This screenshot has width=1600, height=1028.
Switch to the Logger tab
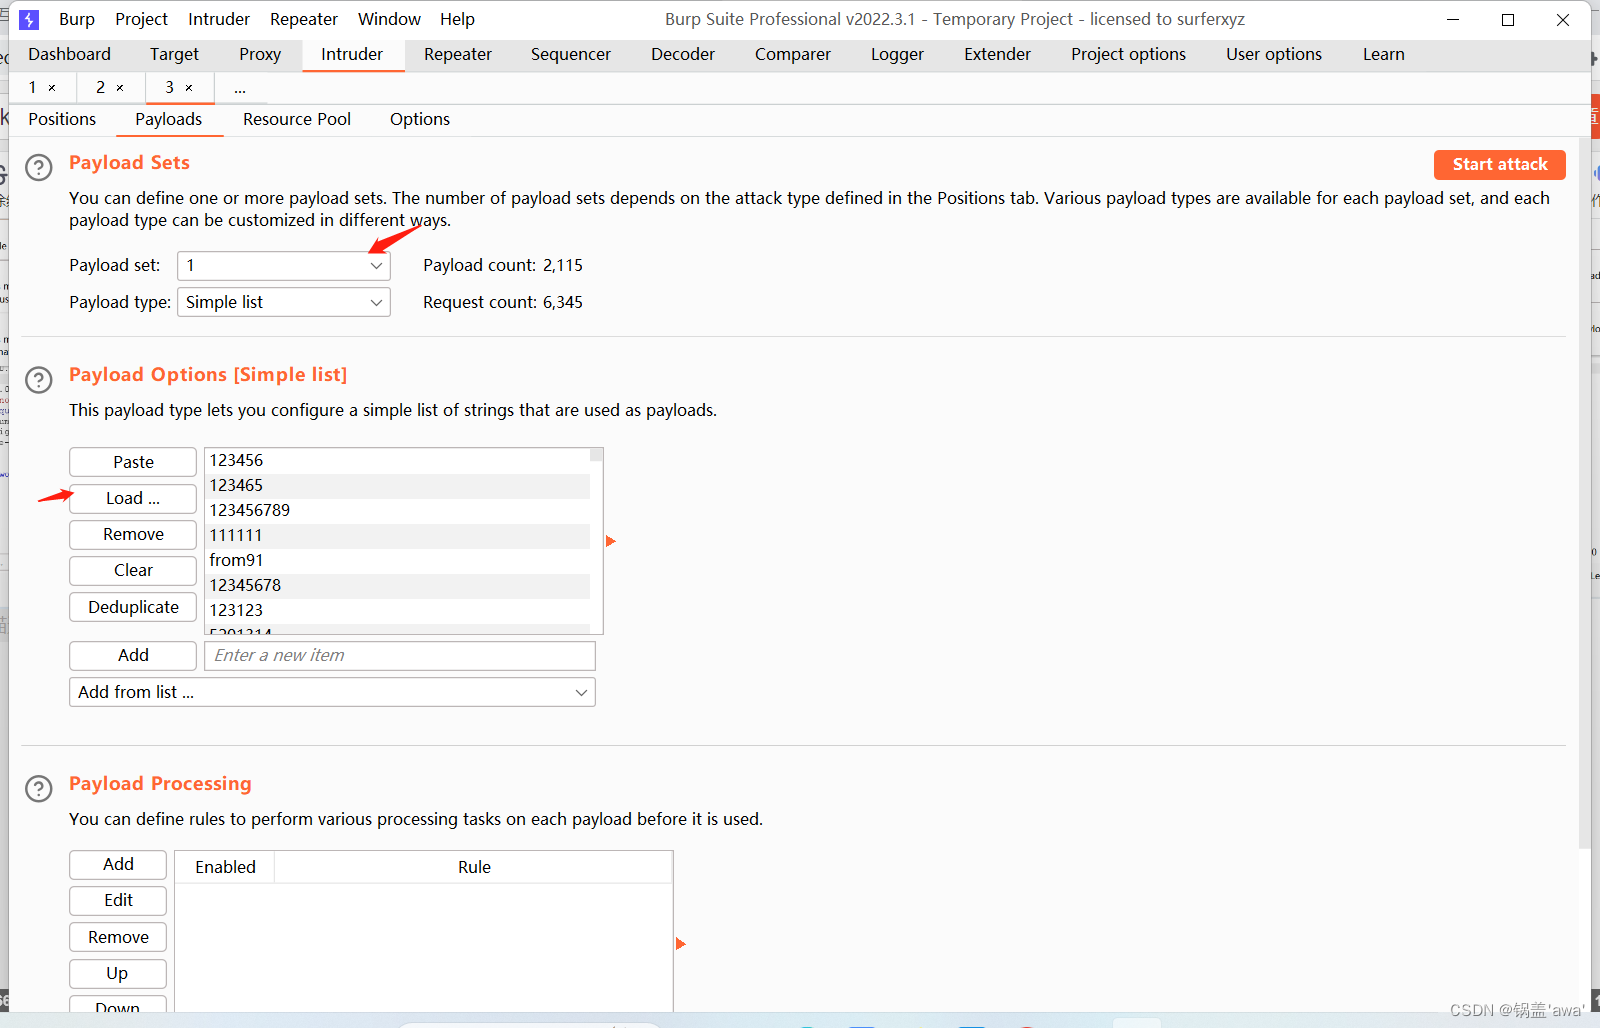(897, 54)
